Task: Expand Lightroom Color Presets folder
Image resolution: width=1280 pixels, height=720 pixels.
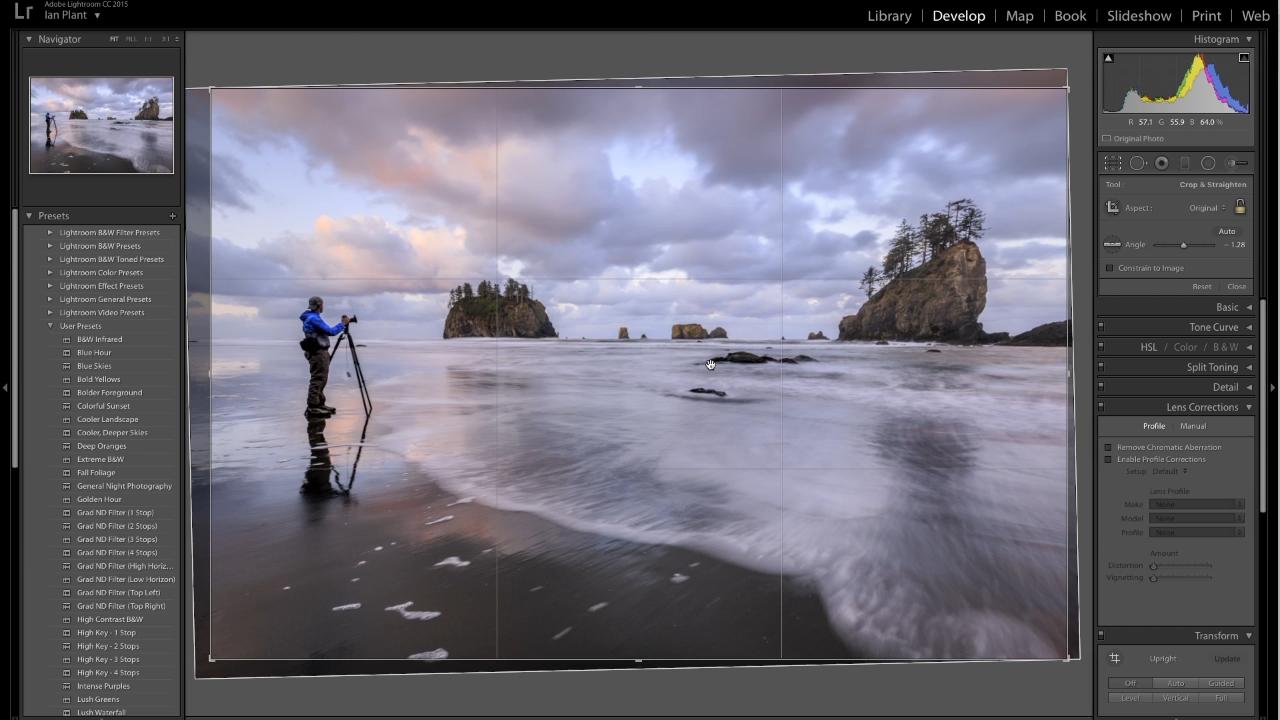Action: point(51,272)
